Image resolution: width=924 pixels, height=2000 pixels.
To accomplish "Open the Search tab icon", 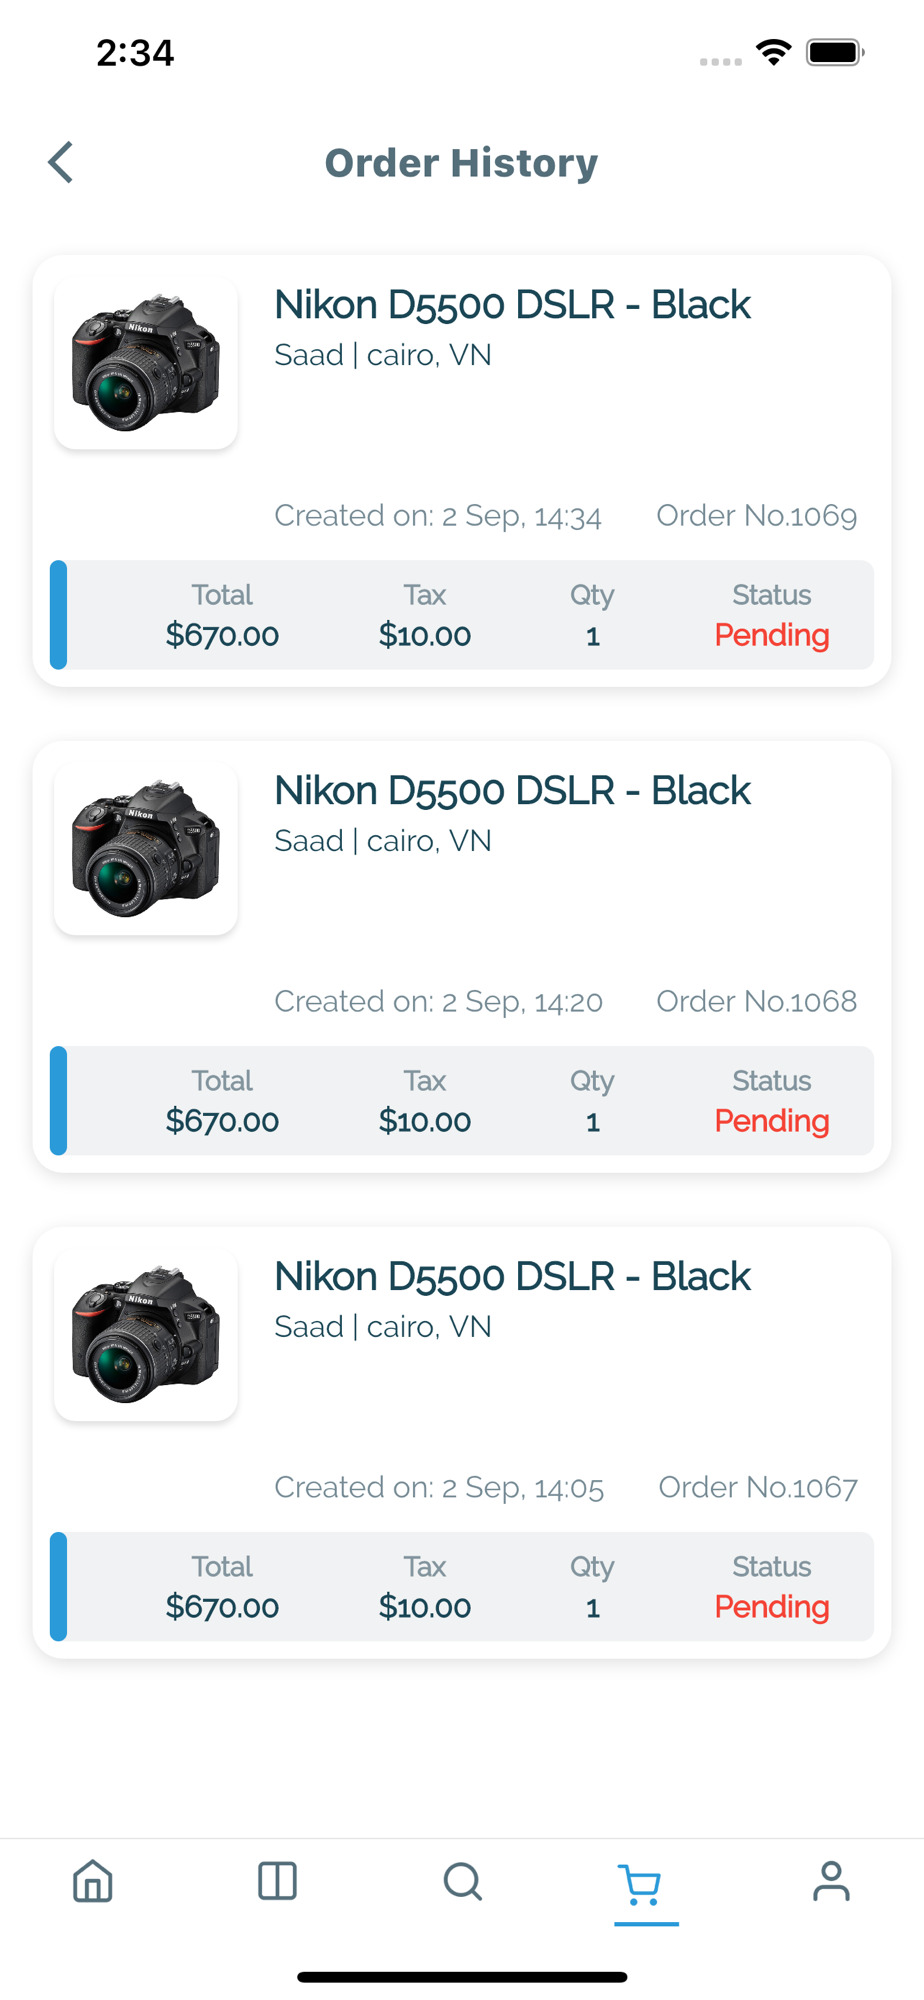I will [x=462, y=1881].
